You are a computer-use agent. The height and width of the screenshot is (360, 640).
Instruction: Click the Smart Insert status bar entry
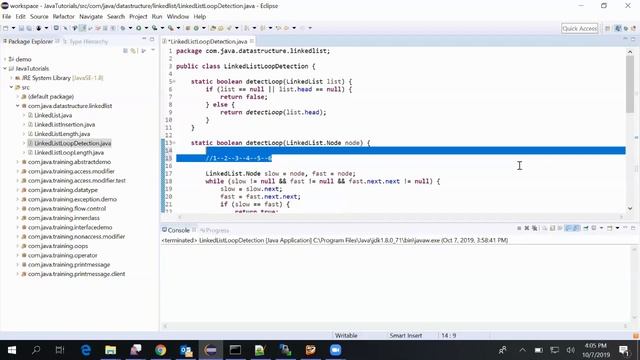tap(406, 336)
